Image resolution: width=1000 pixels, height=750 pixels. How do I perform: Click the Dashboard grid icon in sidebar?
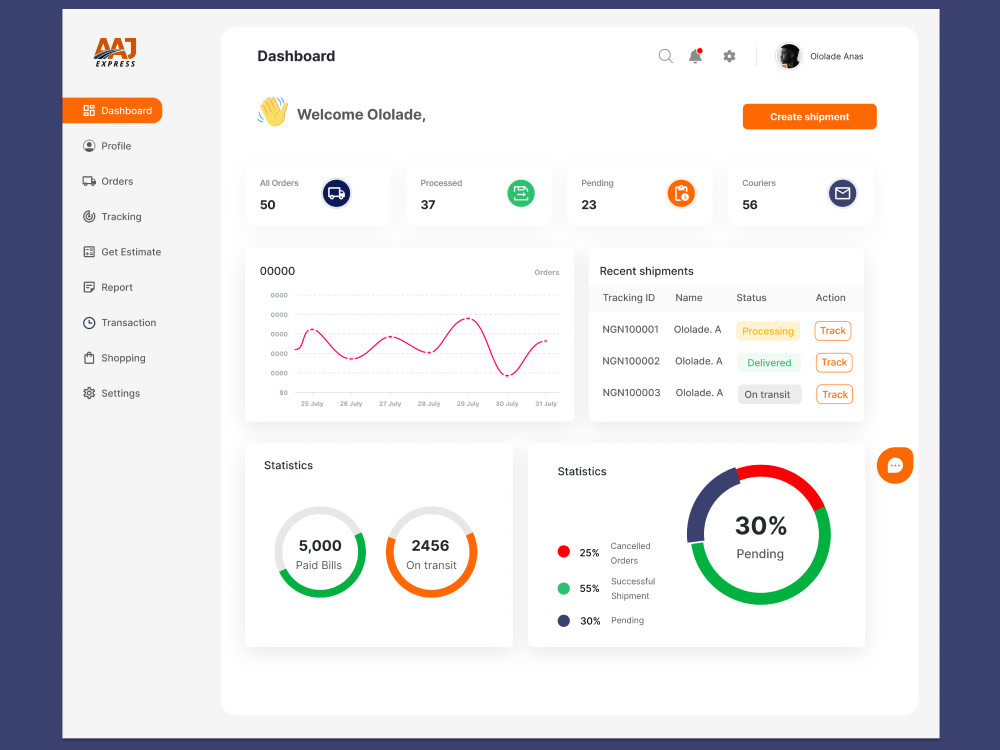pos(89,110)
